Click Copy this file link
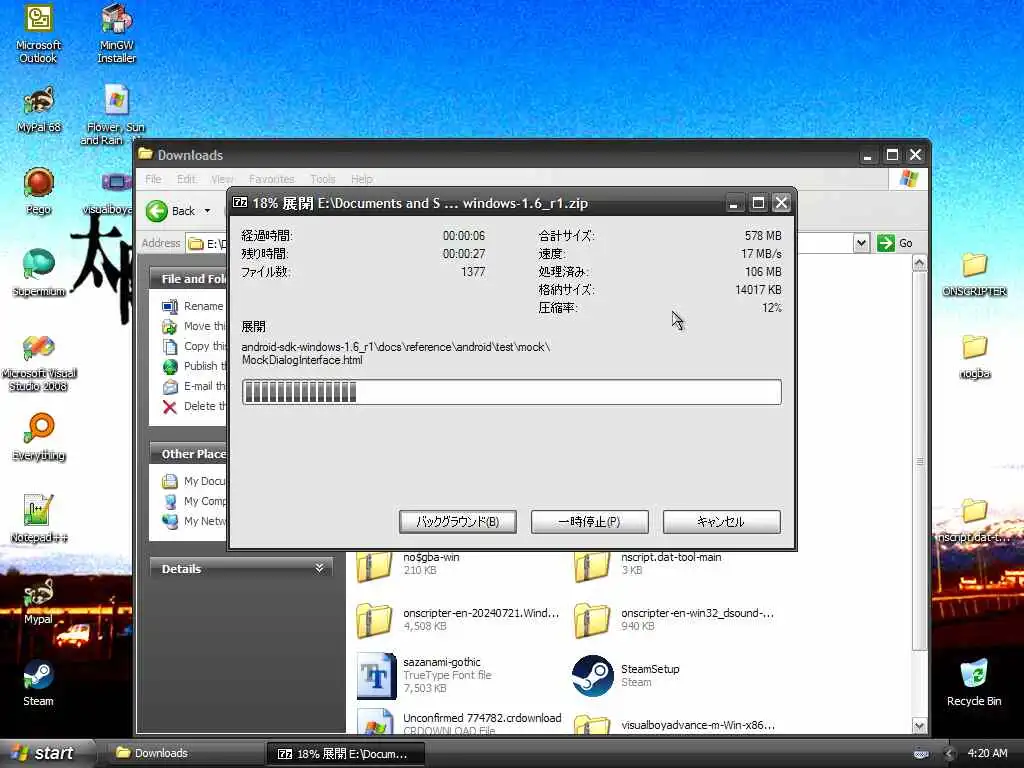The width and height of the screenshot is (1024, 768). click(205, 346)
